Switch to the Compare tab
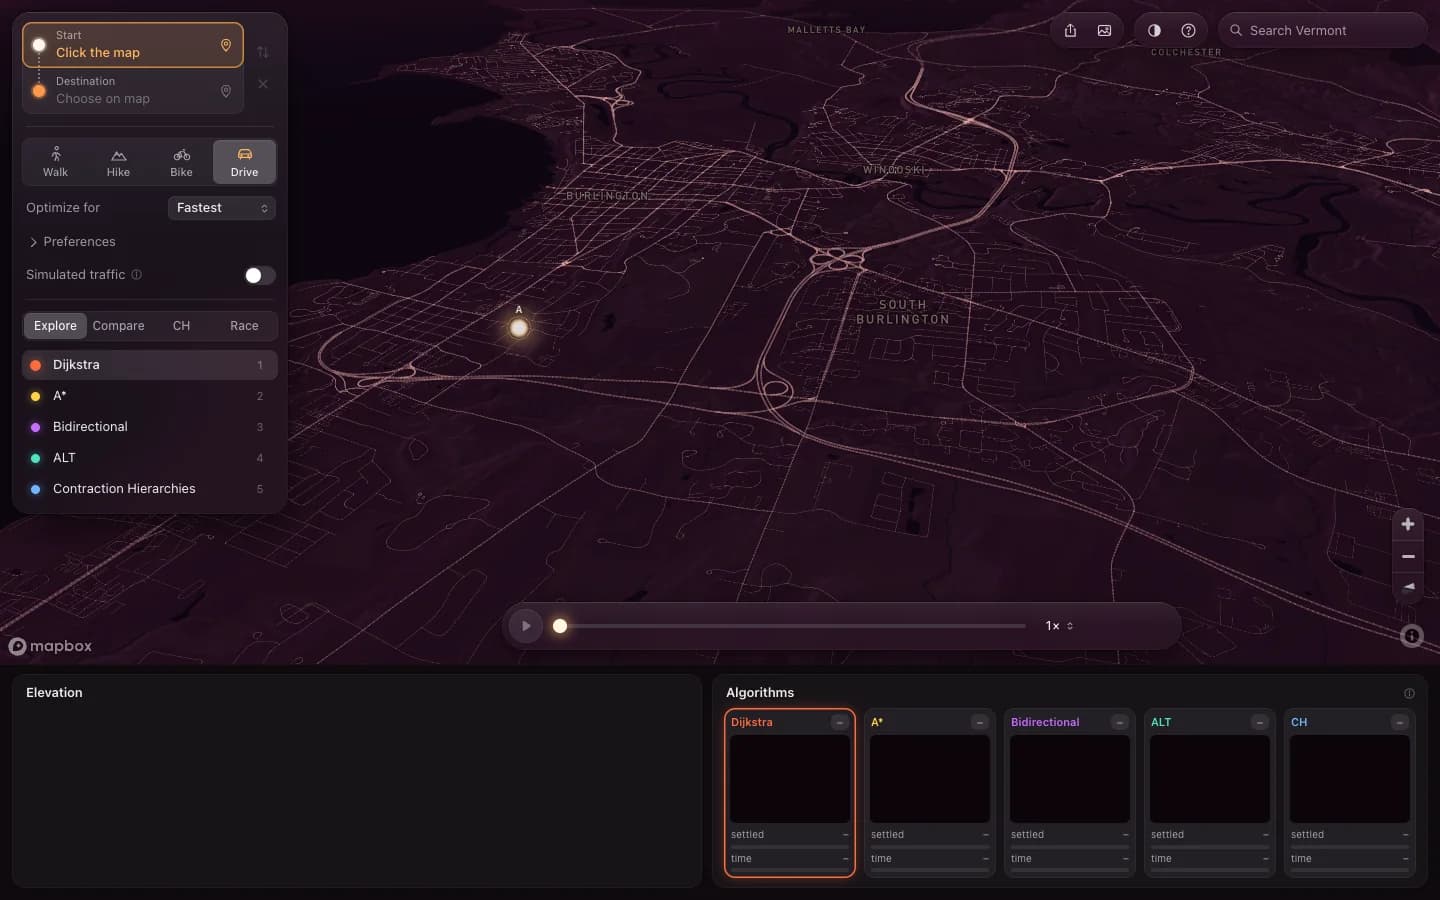Image resolution: width=1440 pixels, height=900 pixels. point(118,326)
